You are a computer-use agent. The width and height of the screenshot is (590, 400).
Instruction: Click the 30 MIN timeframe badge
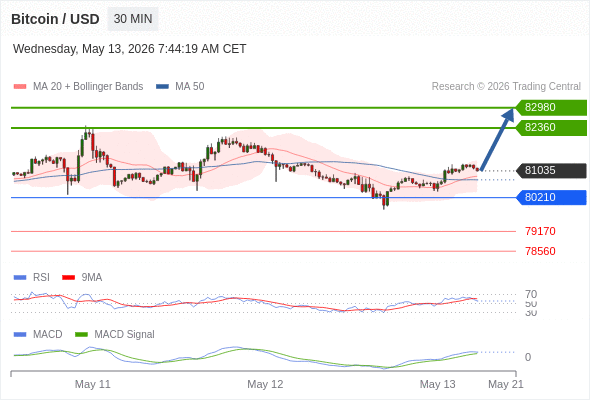click(x=133, y=19)
